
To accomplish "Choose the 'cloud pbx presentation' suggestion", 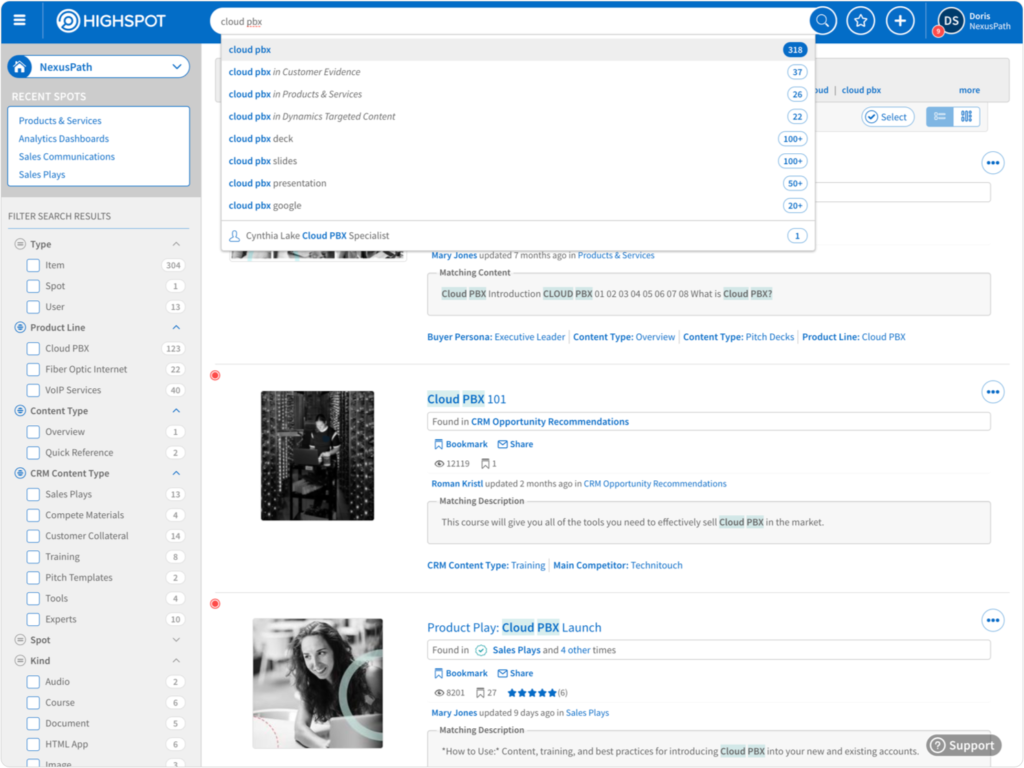I will click(x=518, y=183).
